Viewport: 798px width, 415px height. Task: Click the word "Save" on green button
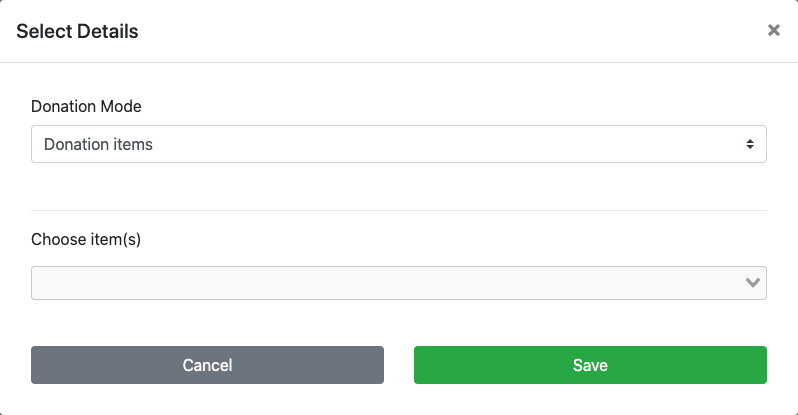tap(590, 365)
